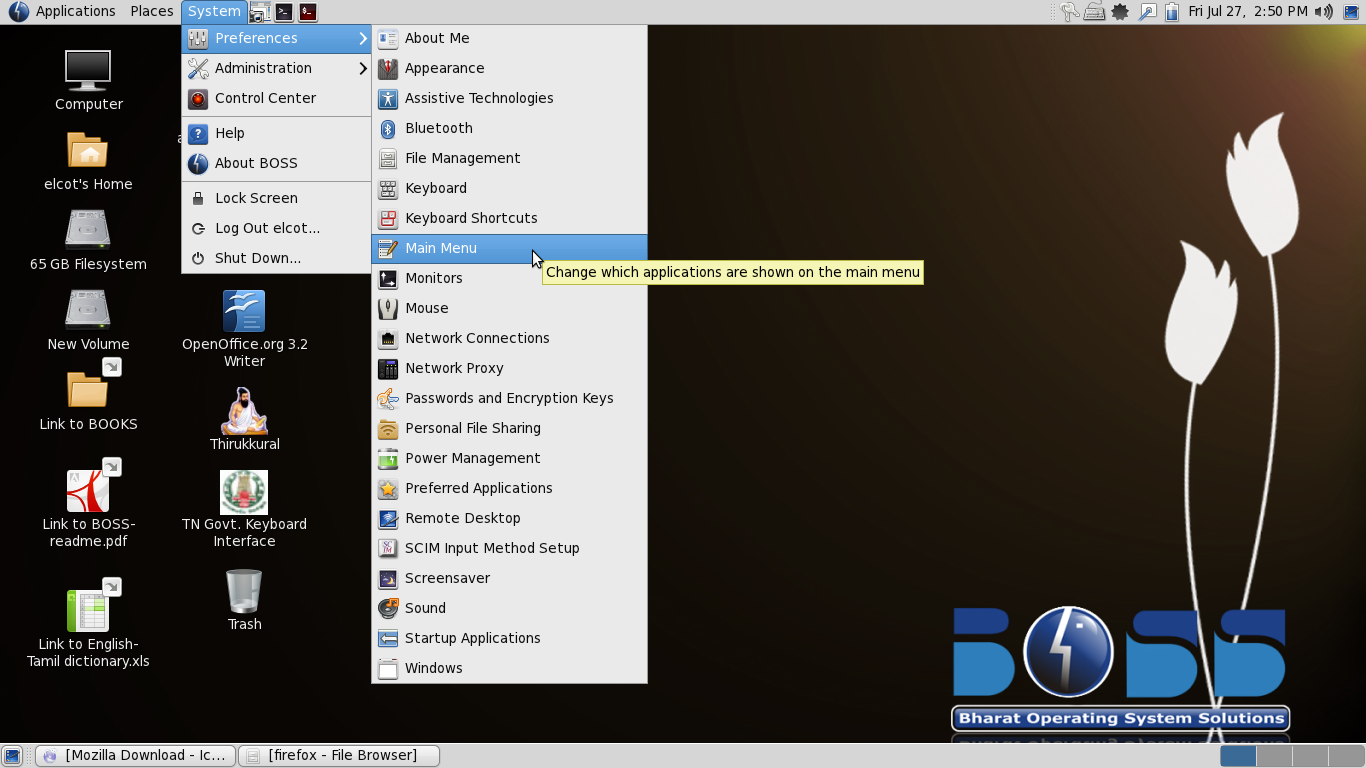Image resolution: width=1366 pixels, height=768 pixels.
Task: Open Keyboard Shortcuts preferences
Action: tap(509, 218)
